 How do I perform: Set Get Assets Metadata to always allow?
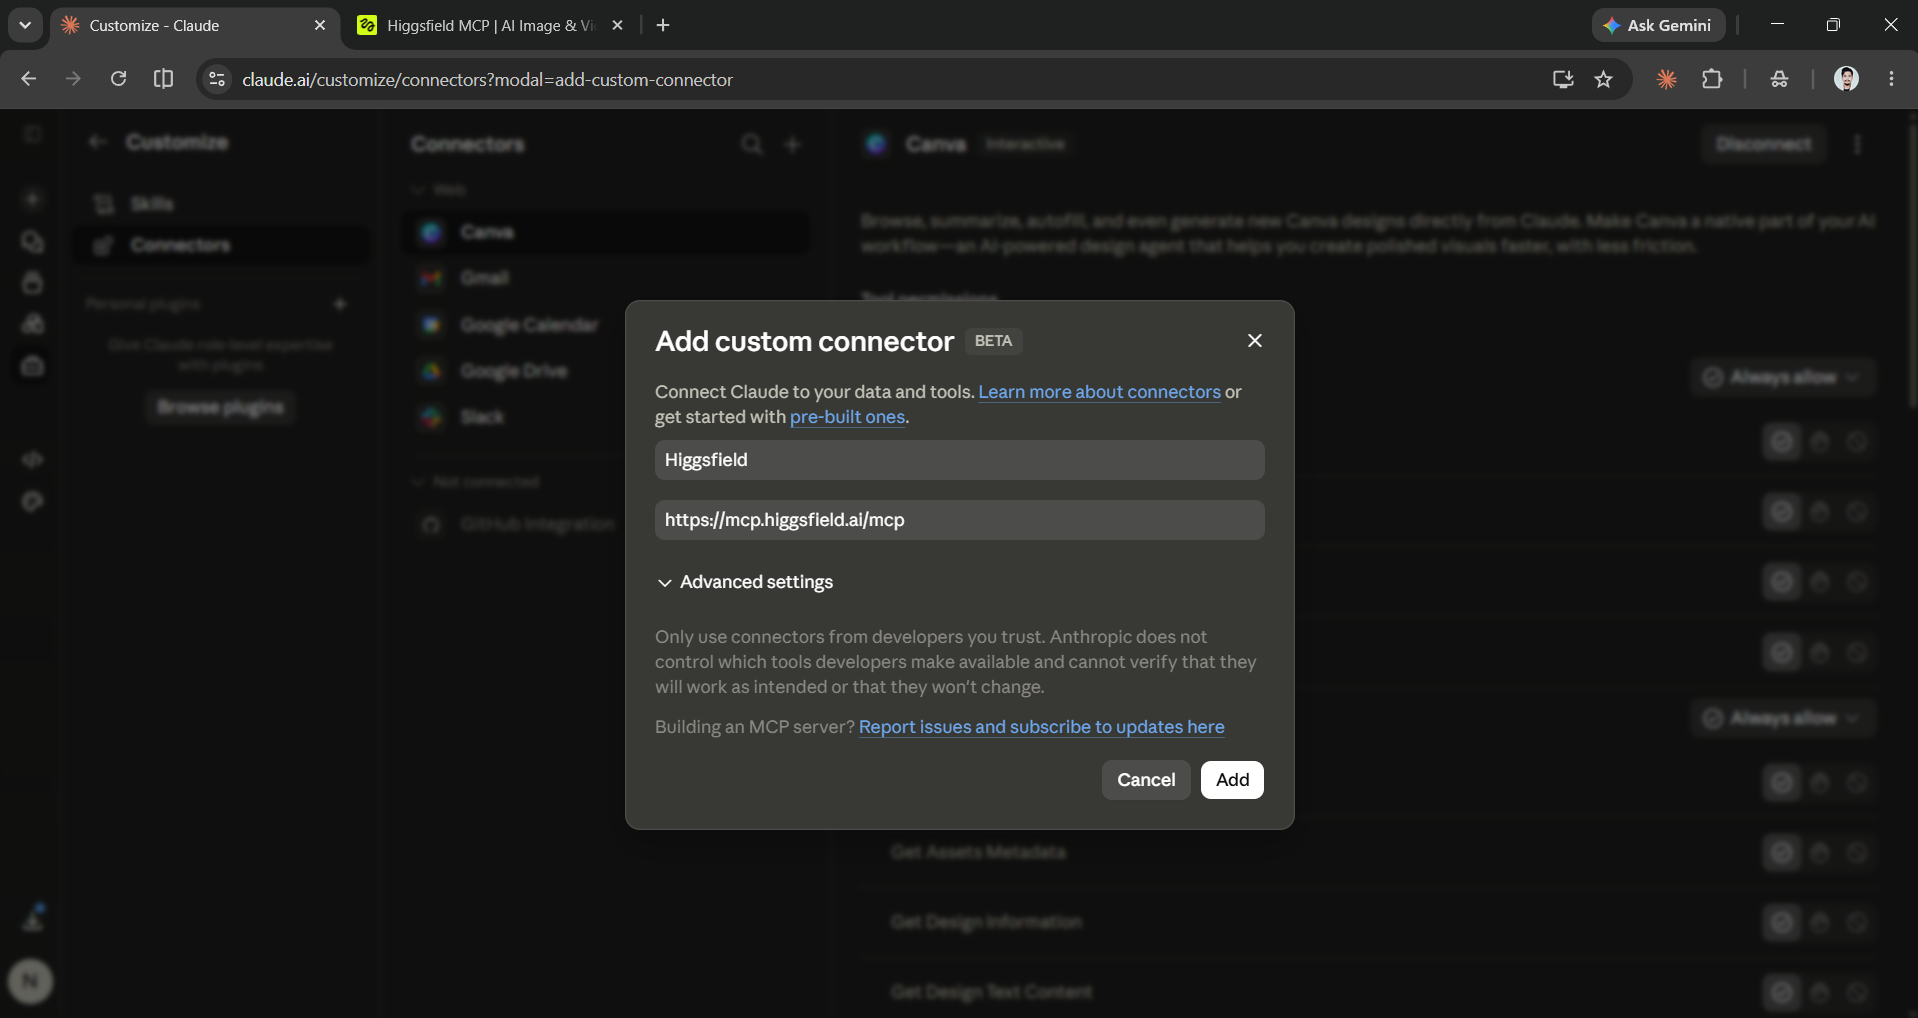[x=1781, y=852]
